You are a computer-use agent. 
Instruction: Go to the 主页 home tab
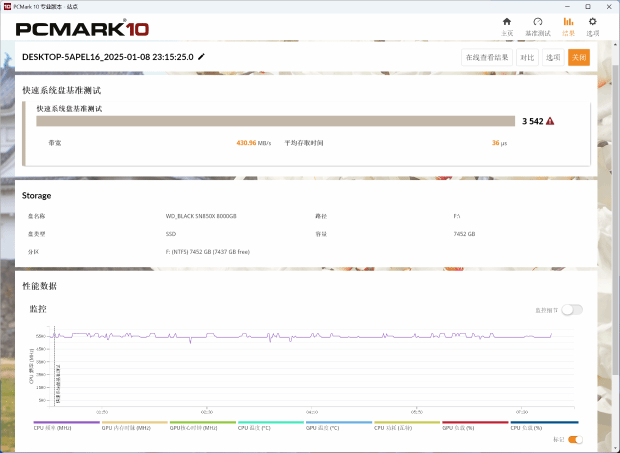point(507,27)
